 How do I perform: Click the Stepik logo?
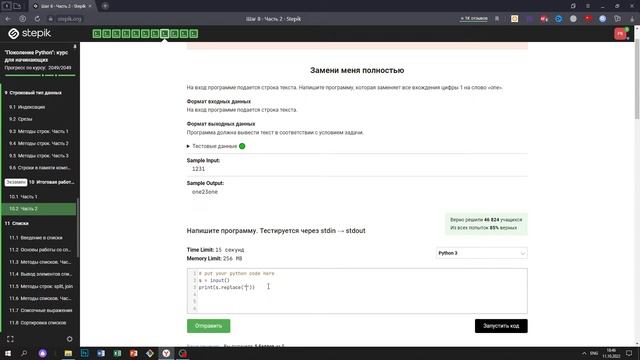[29, 33]
